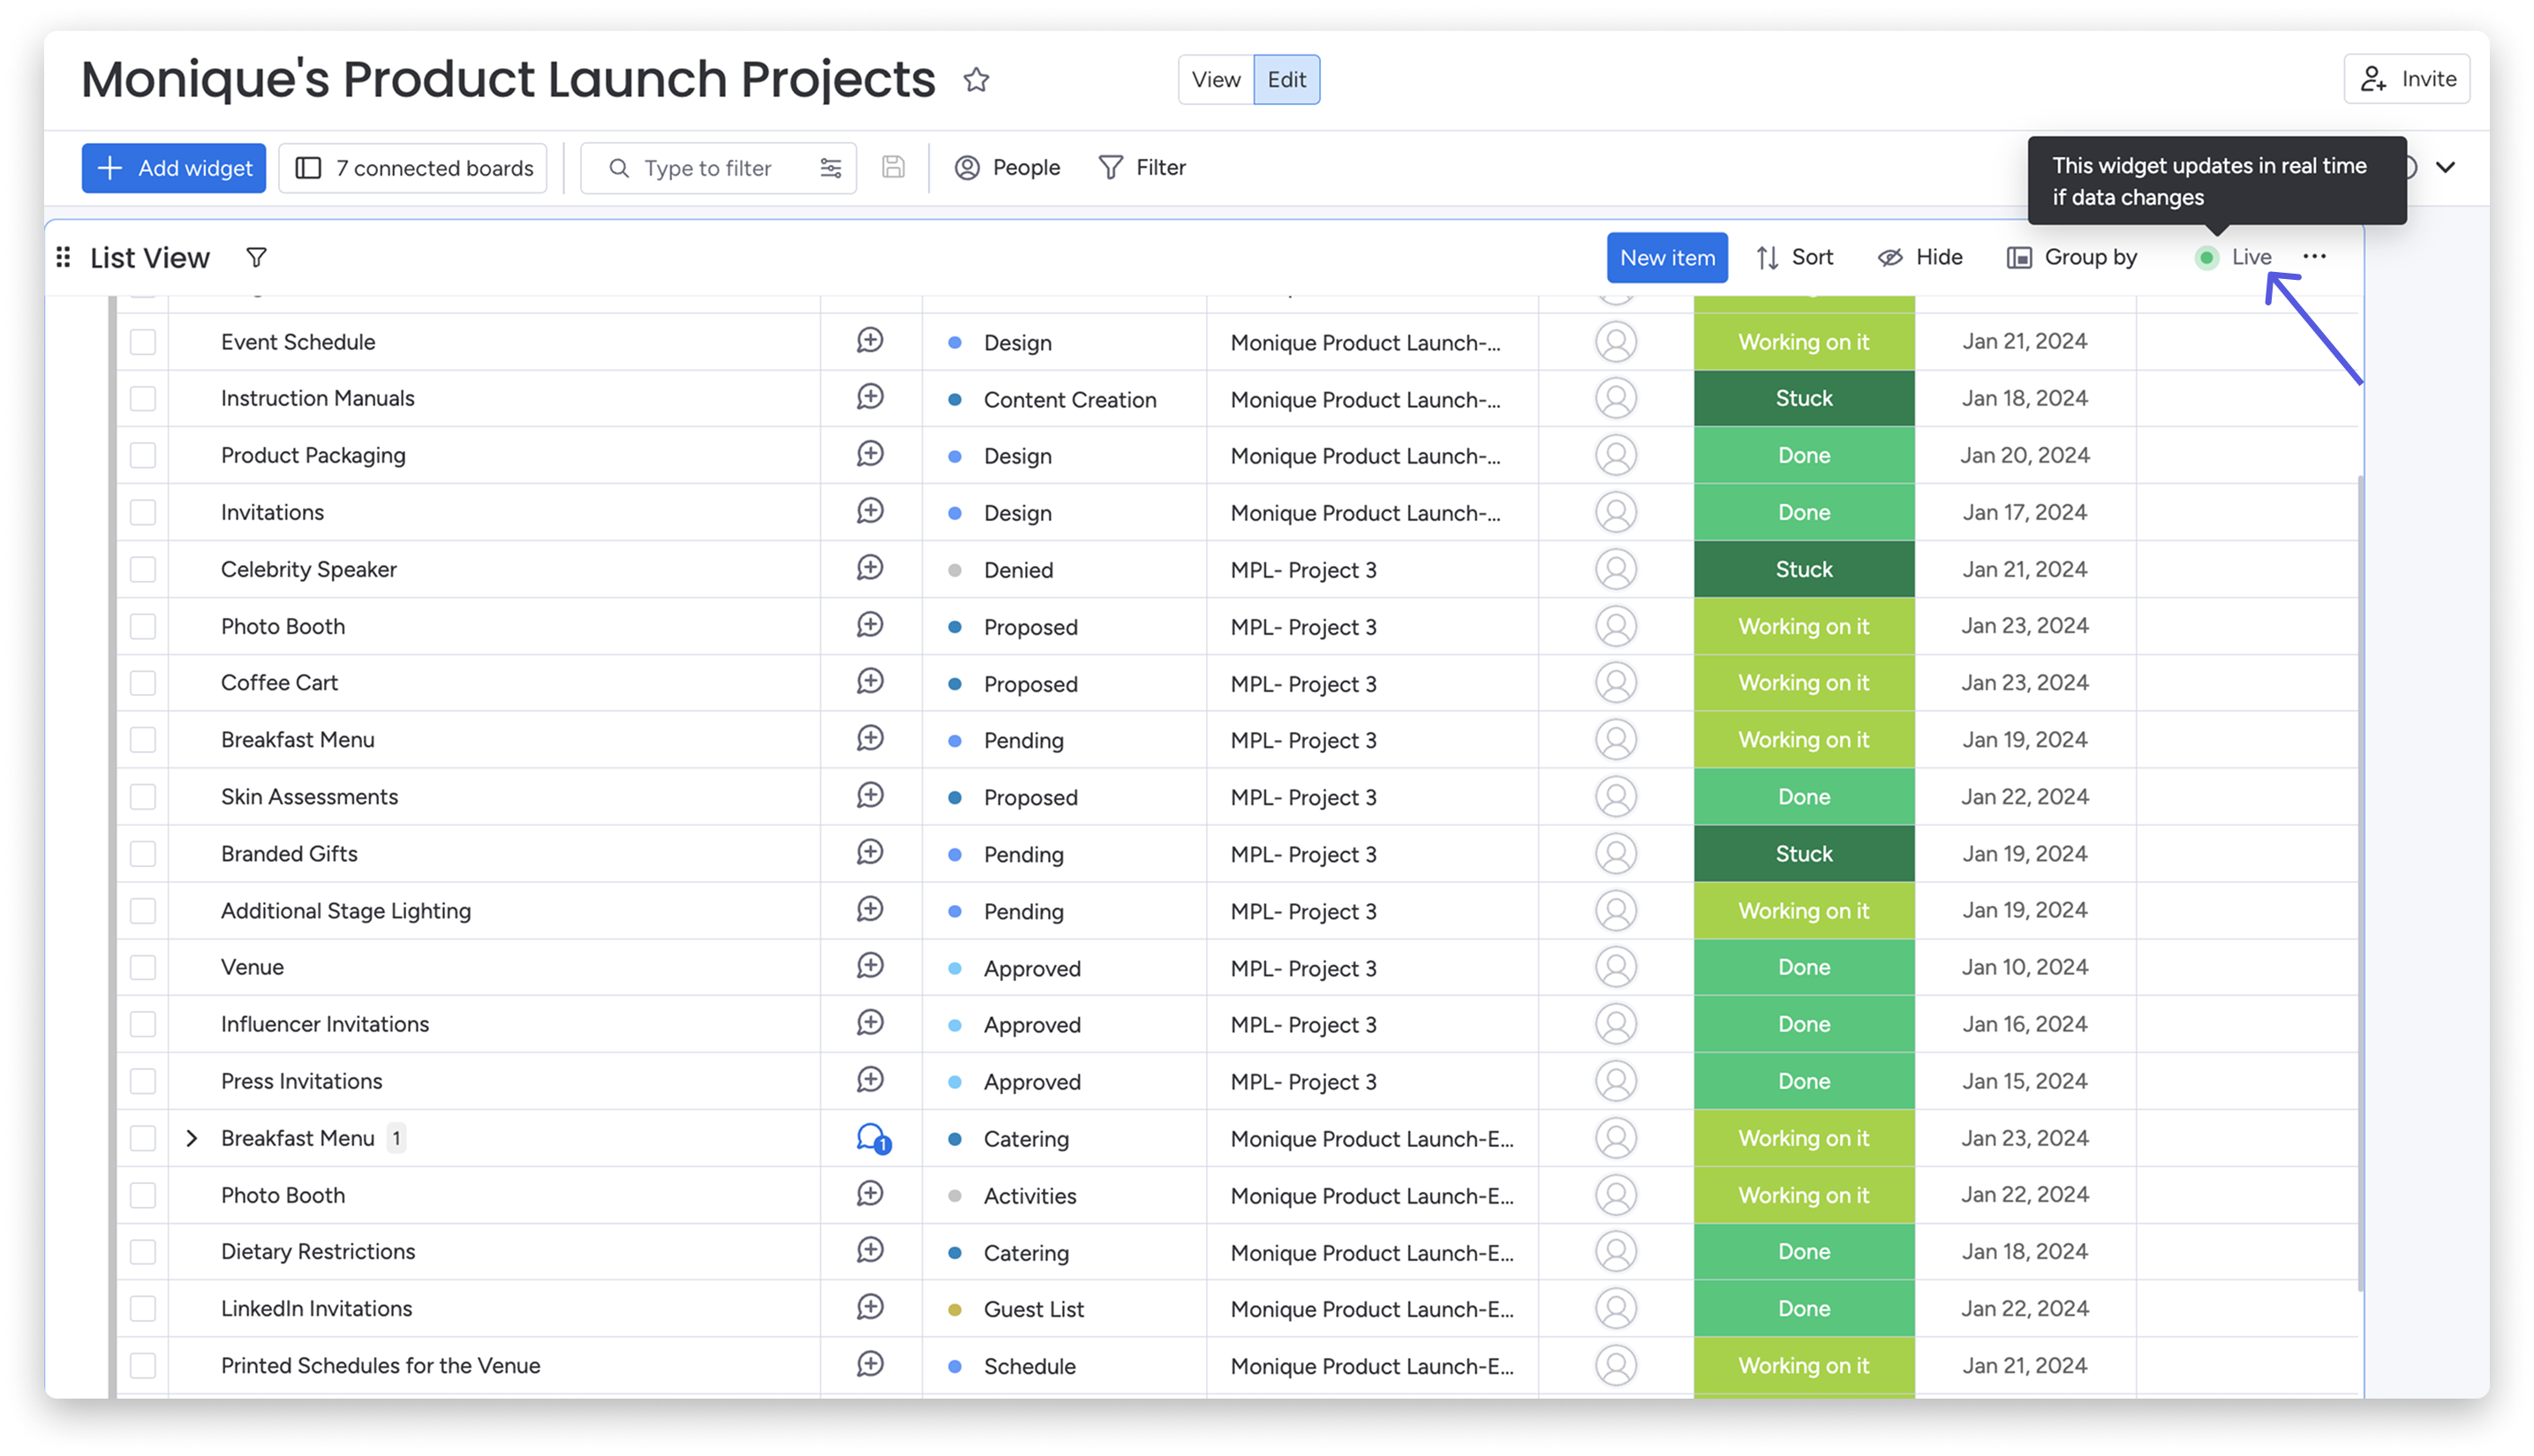2534x1456 pixels.
Task: Open Additional Stage Lighting item name
Action: click(346, 911)
